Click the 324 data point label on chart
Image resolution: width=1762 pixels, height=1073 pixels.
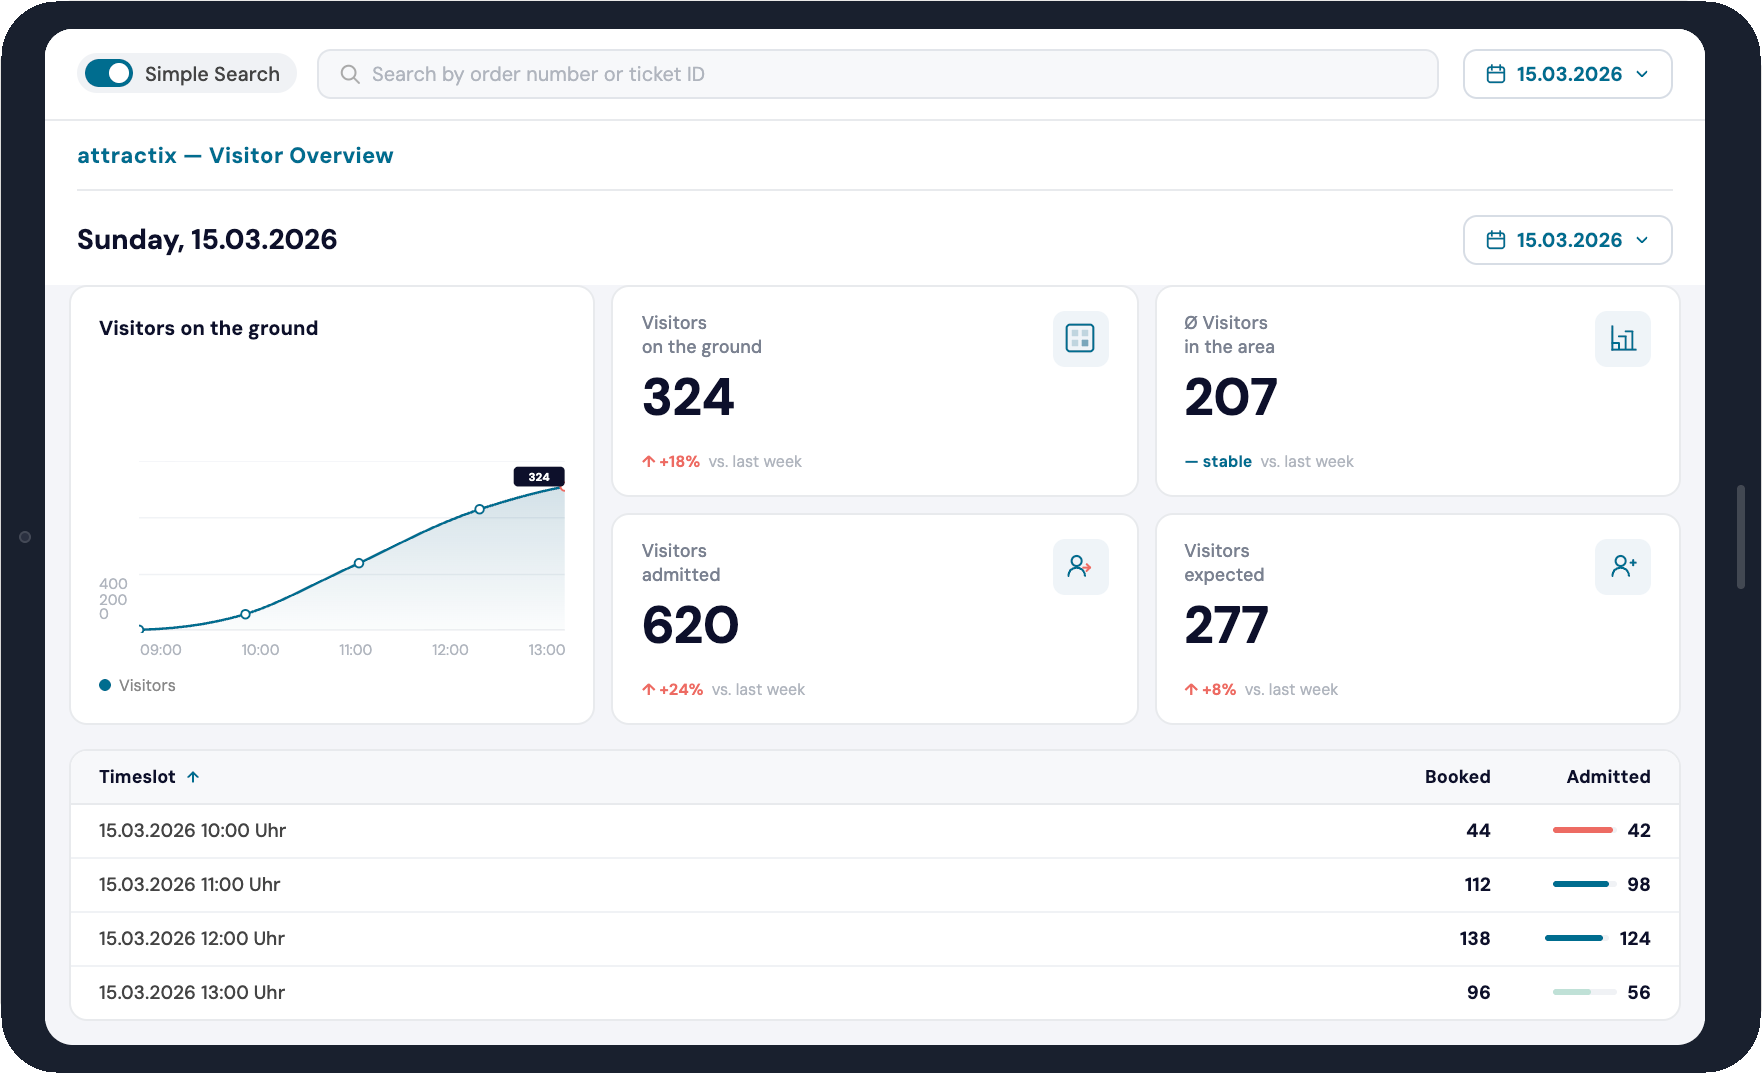pyautogui.click(x=539, y=477)
